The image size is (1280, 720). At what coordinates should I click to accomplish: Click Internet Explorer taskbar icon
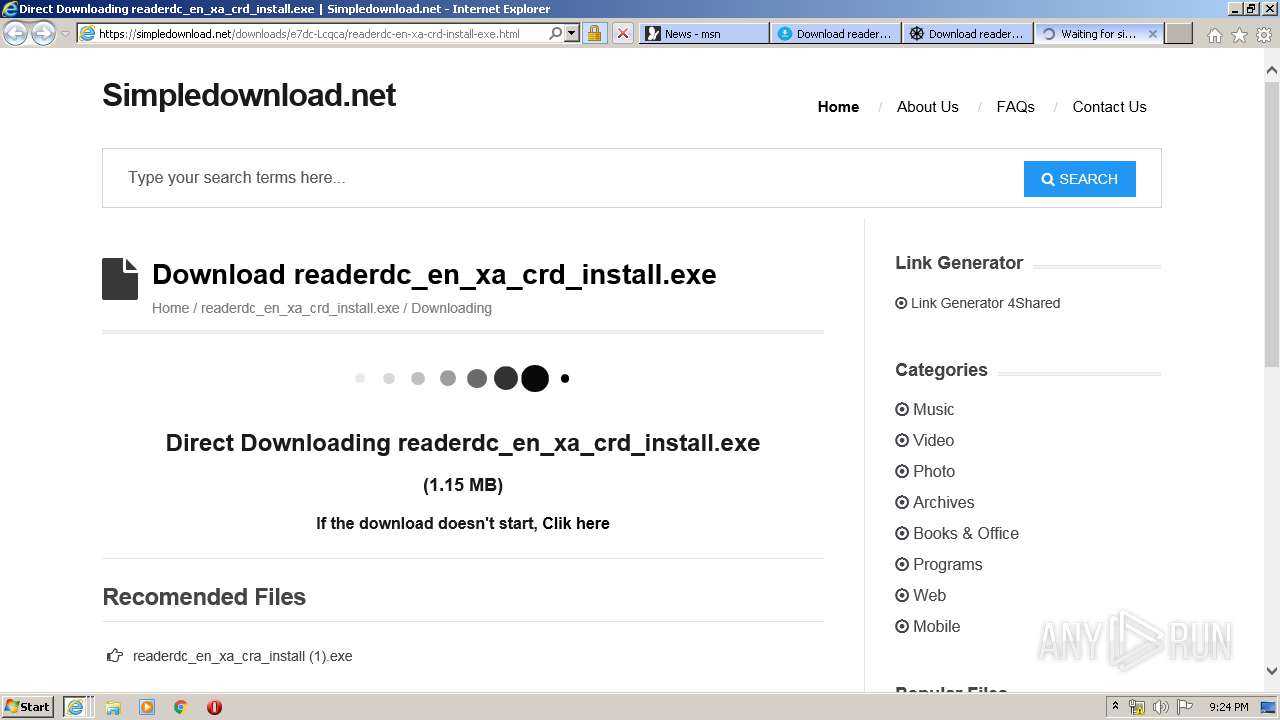pos(76,707)
